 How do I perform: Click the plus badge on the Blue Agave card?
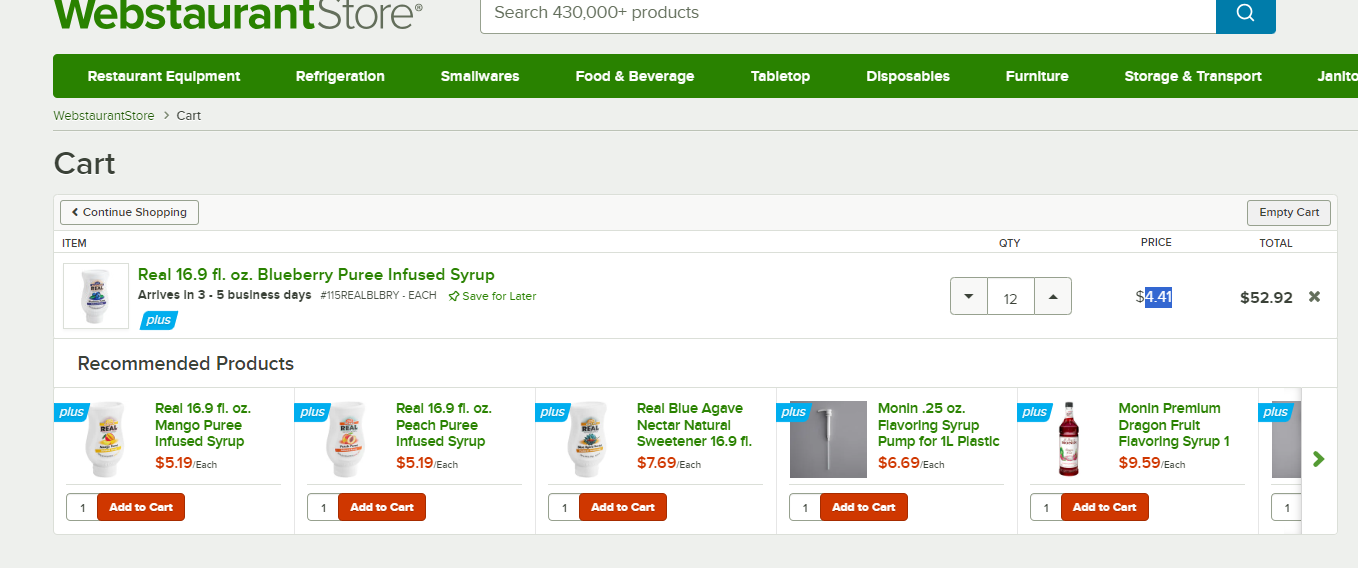pos(553,412)
